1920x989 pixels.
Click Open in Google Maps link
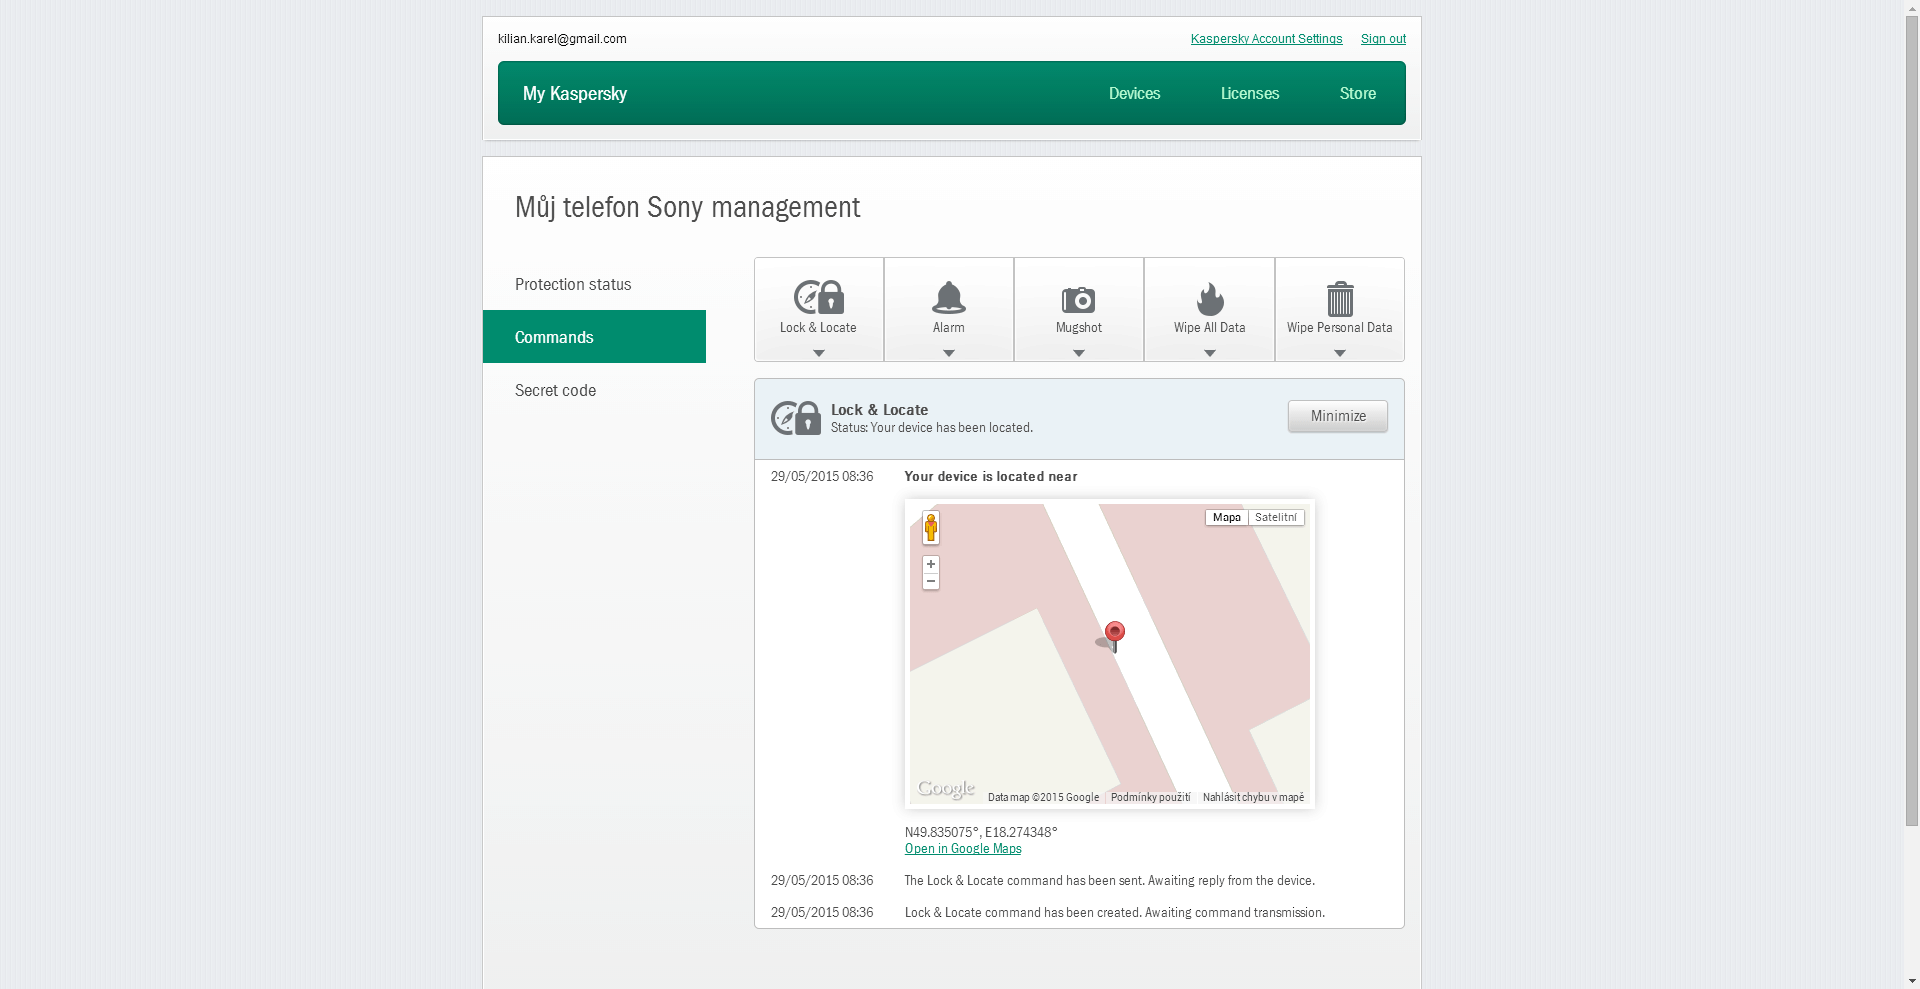pyautogui.click(x=963, y=849)
